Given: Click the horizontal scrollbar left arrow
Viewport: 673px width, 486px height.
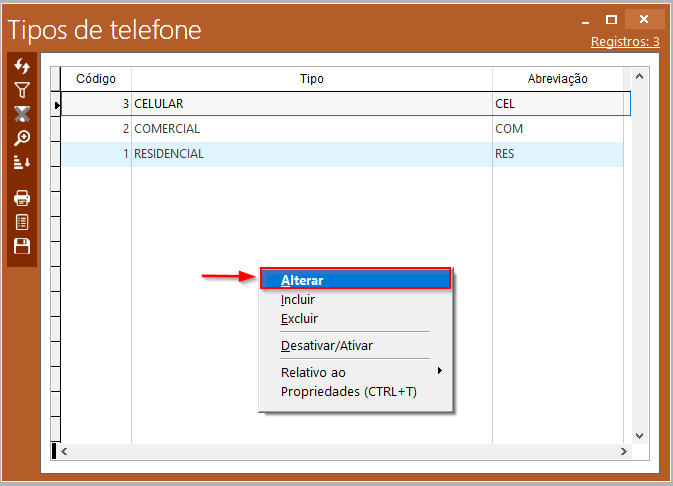Looking at the screenshot, I should [64, 451].
